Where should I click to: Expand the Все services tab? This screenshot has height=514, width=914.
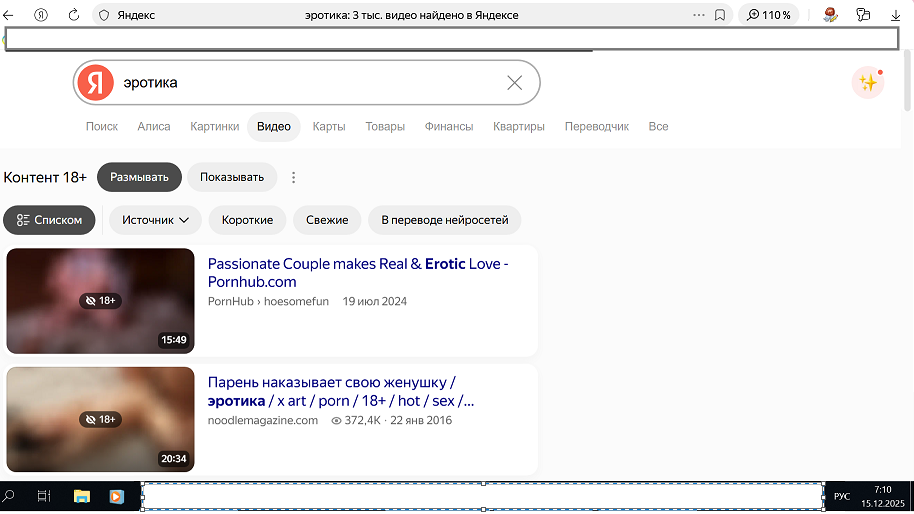pyautogui.click(x=658, y=126)
